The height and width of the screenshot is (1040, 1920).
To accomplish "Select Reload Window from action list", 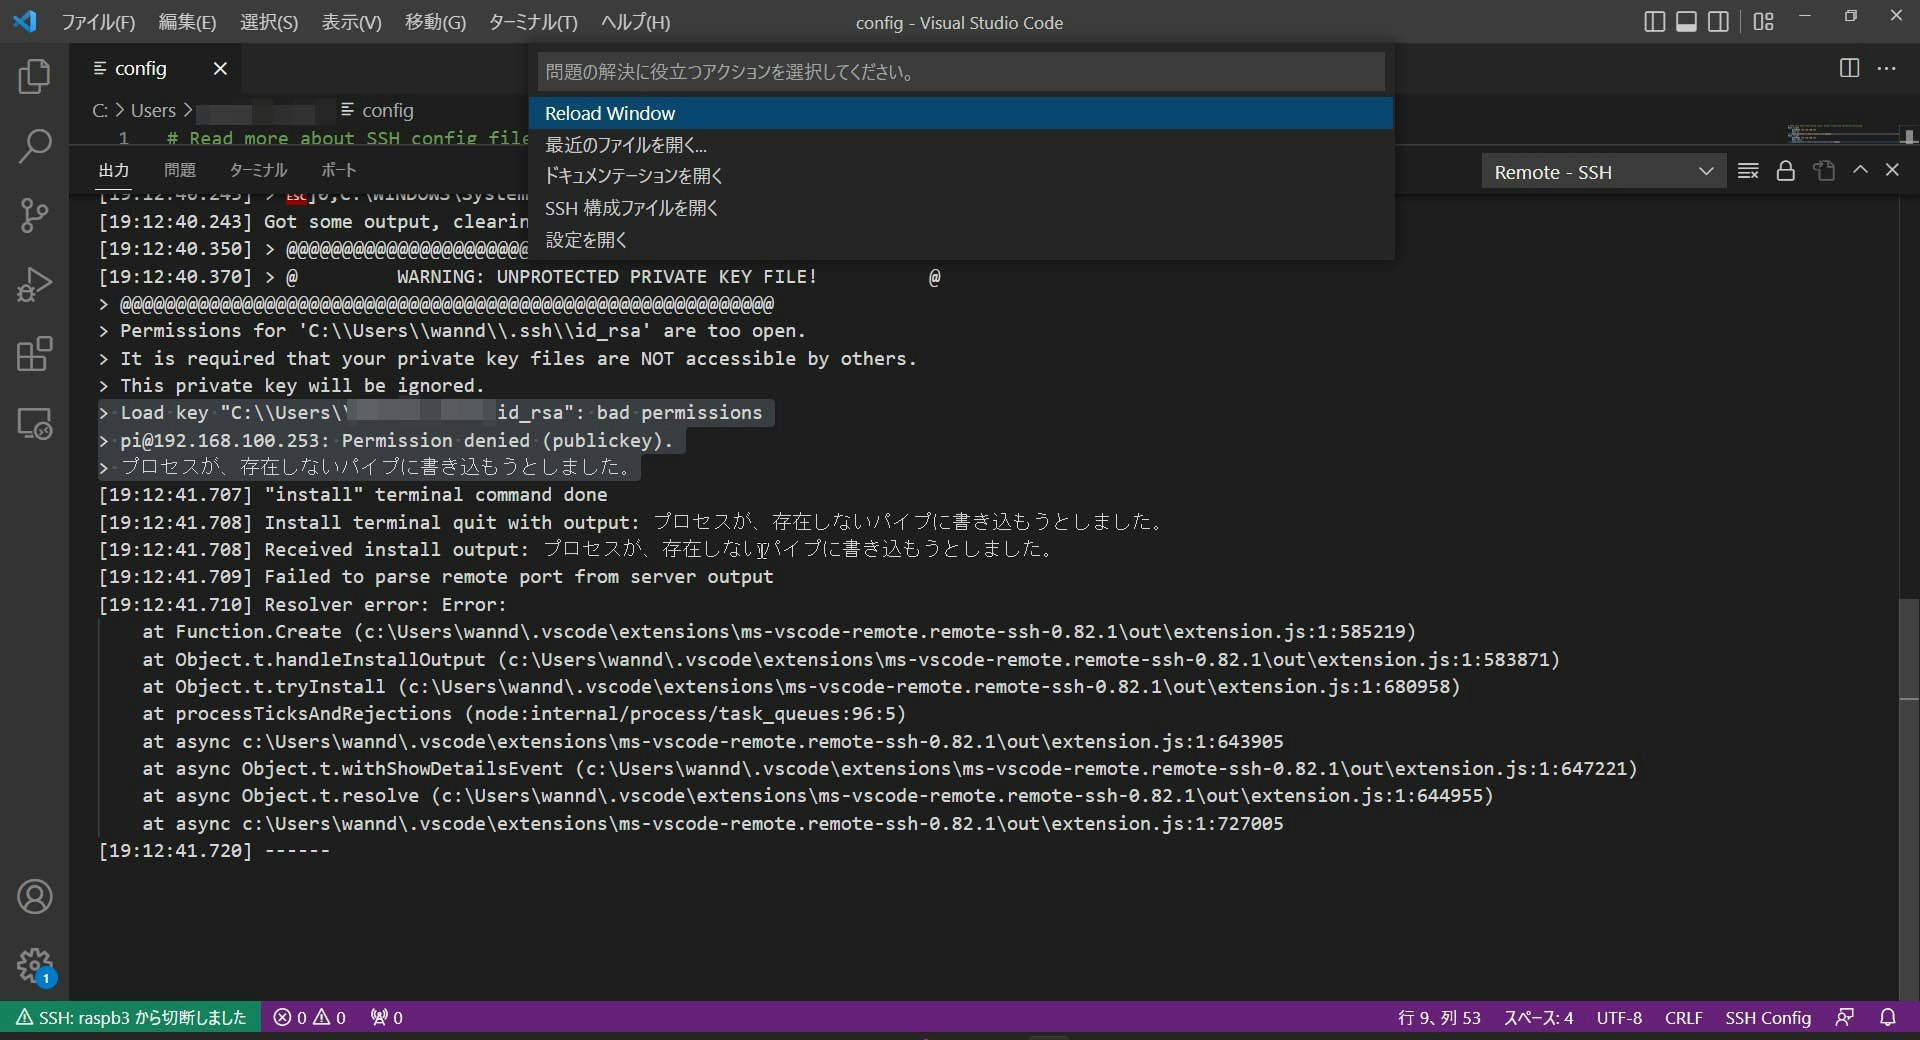I will pos(960,113).
